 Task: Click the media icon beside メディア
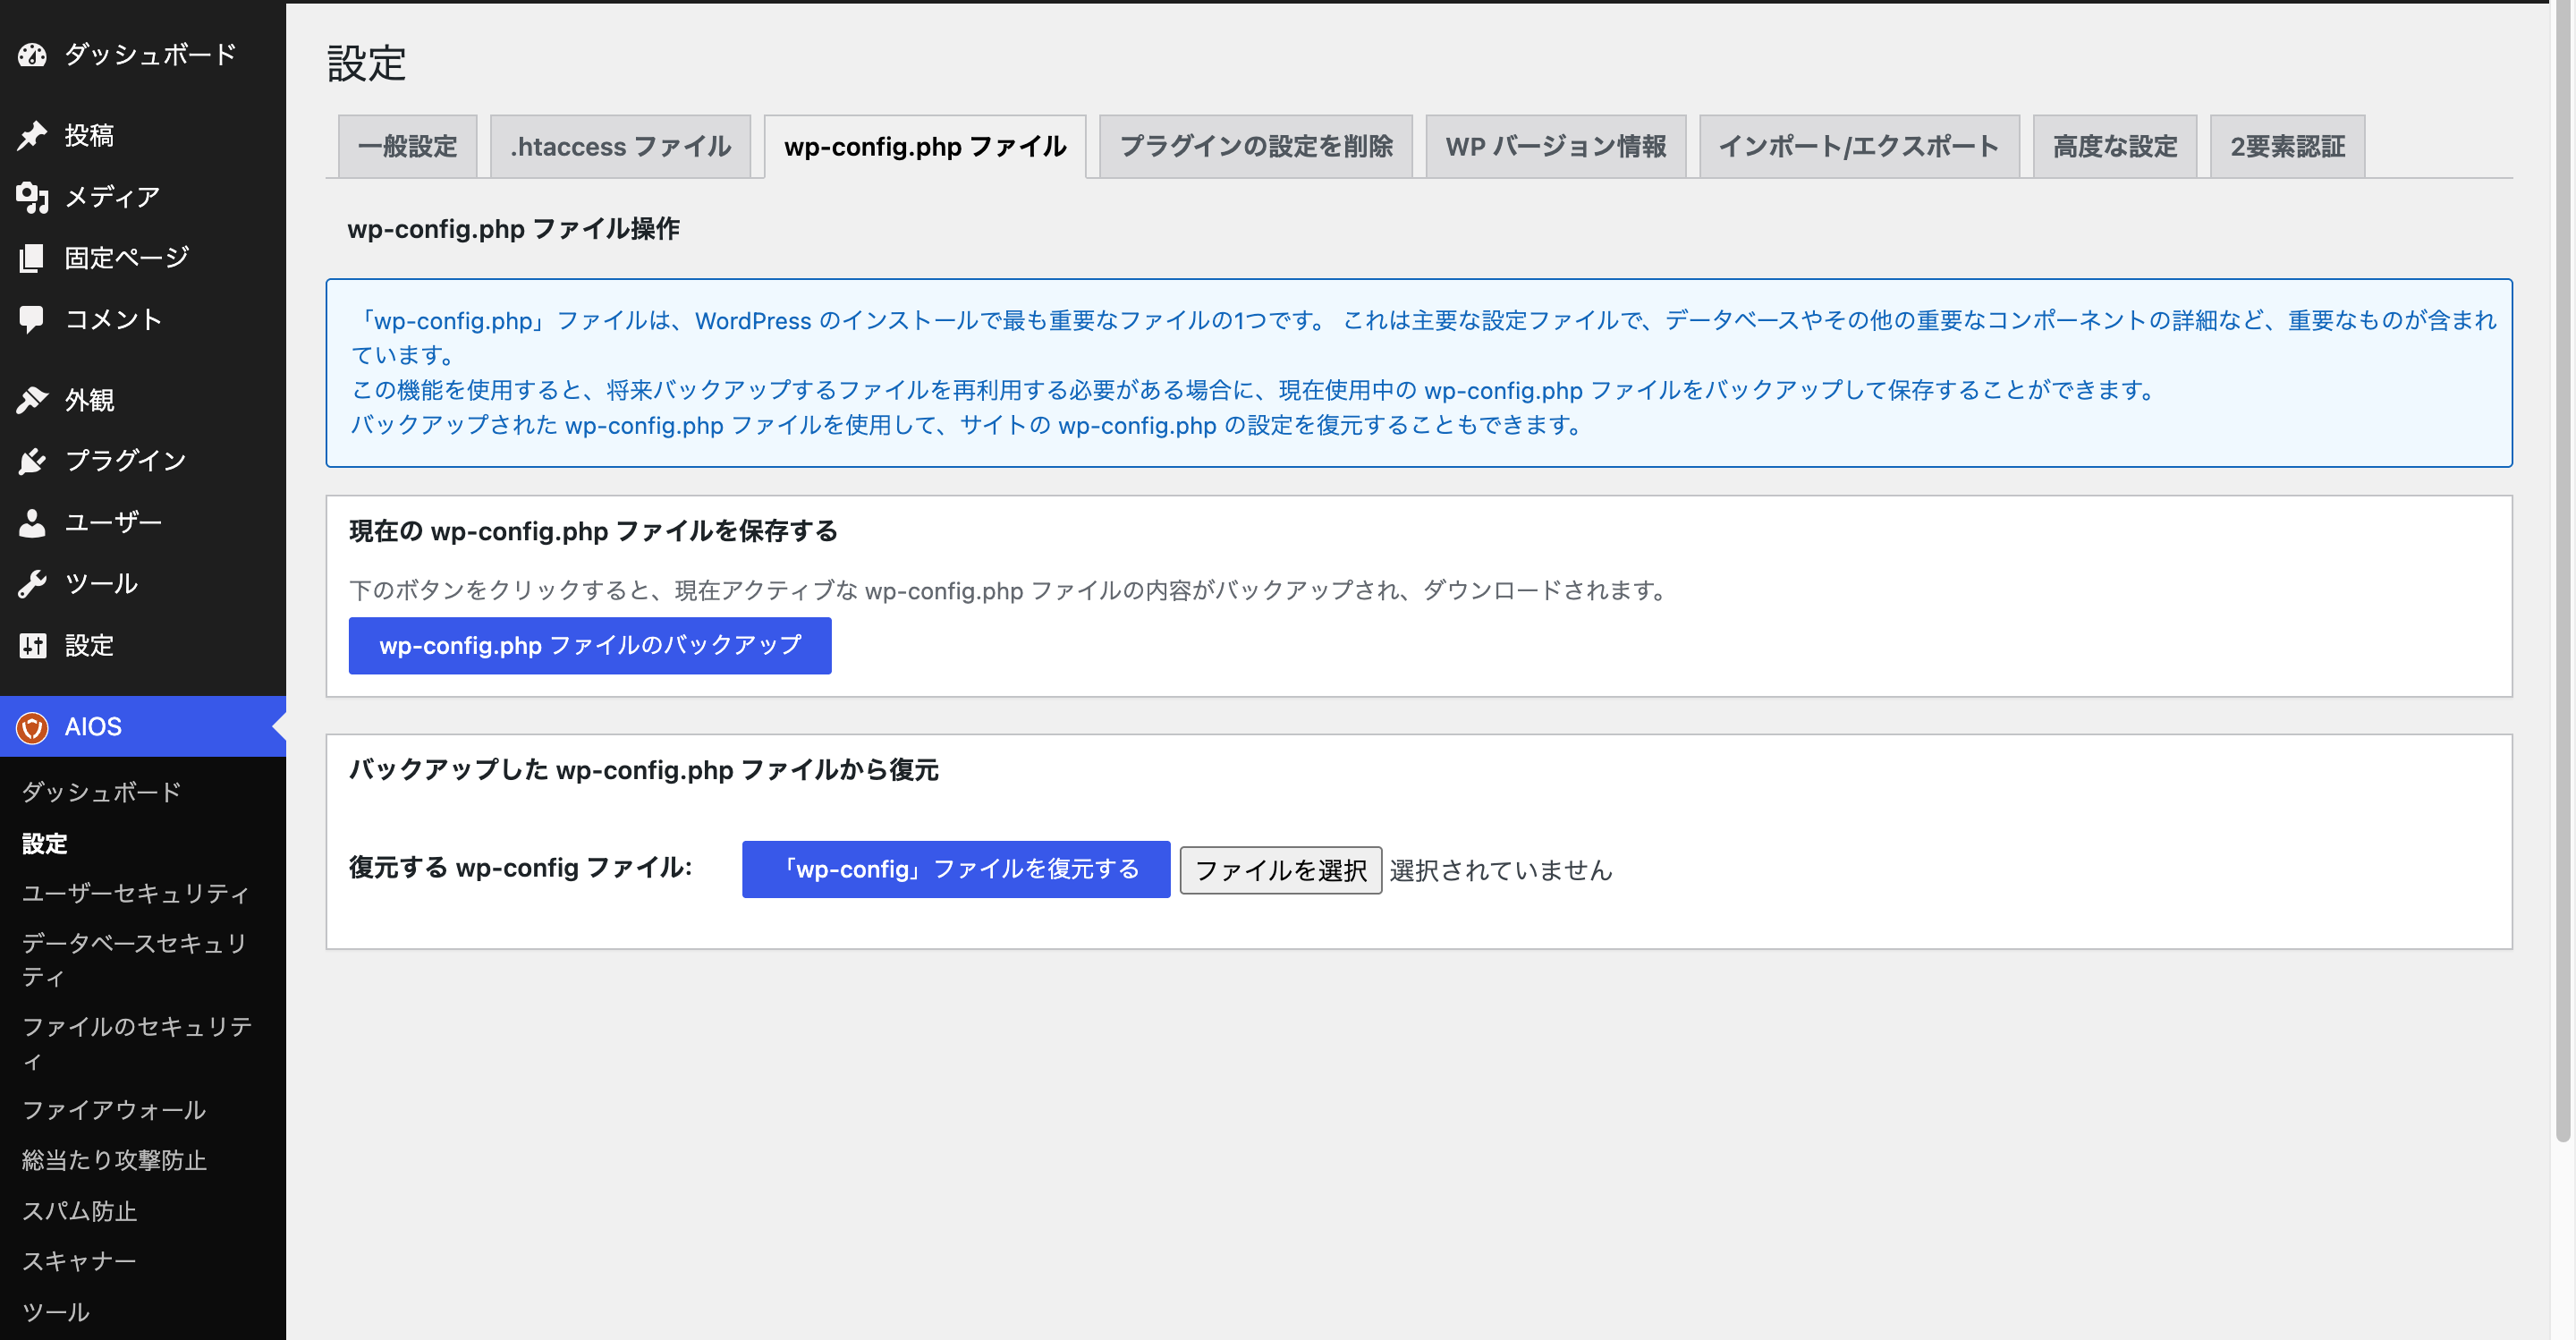coord(32,197)
